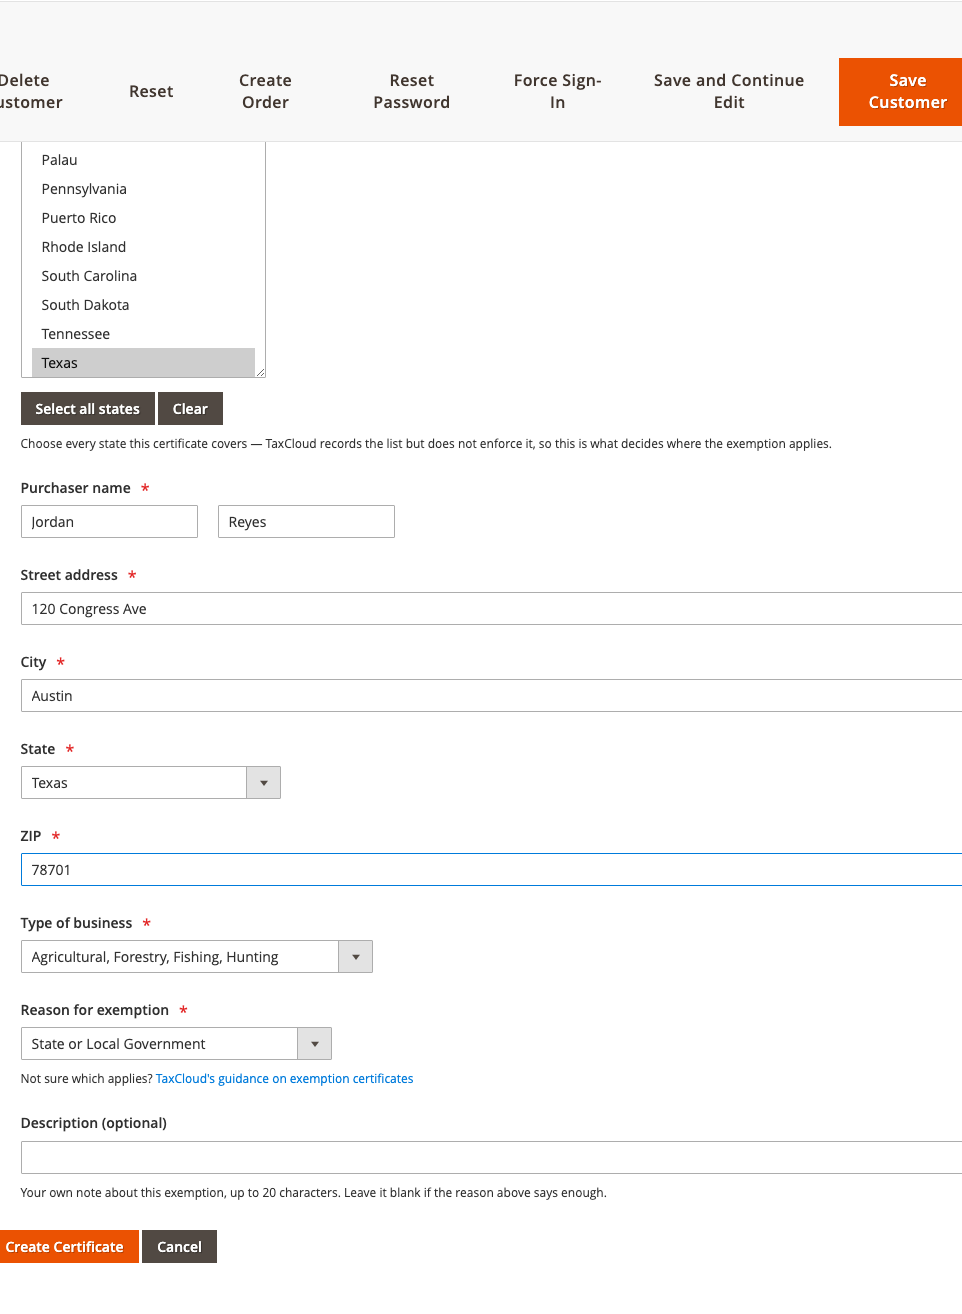Click Reset Password

pos(411,91)
